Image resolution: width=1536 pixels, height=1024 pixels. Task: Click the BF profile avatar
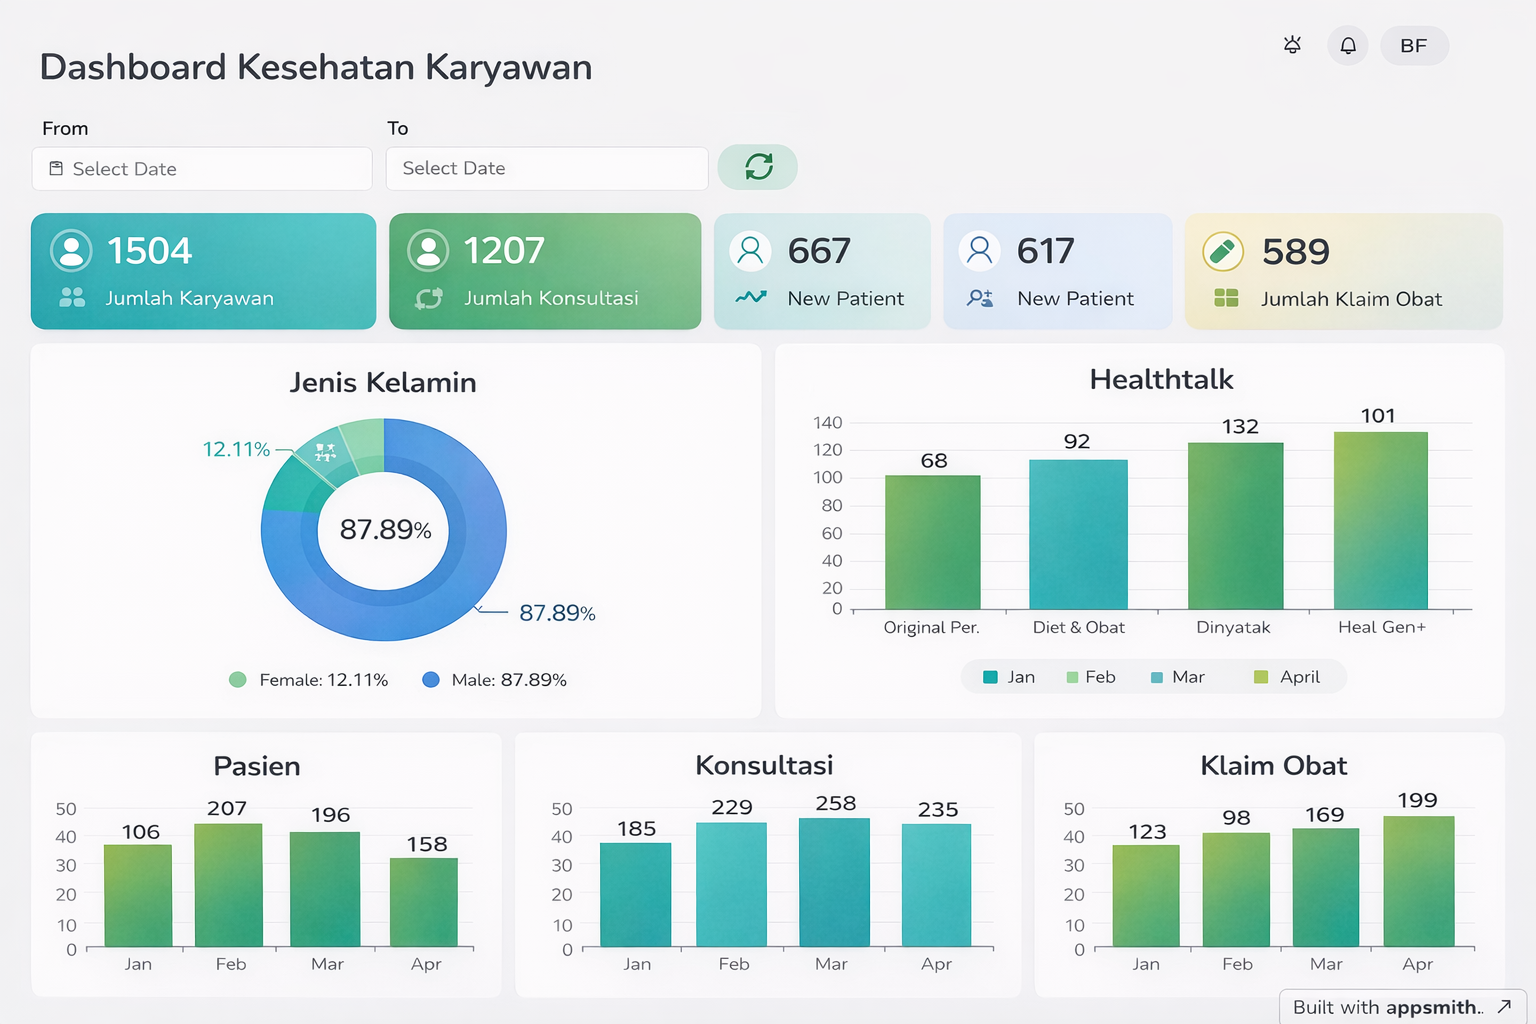[x=1413, y=45]
